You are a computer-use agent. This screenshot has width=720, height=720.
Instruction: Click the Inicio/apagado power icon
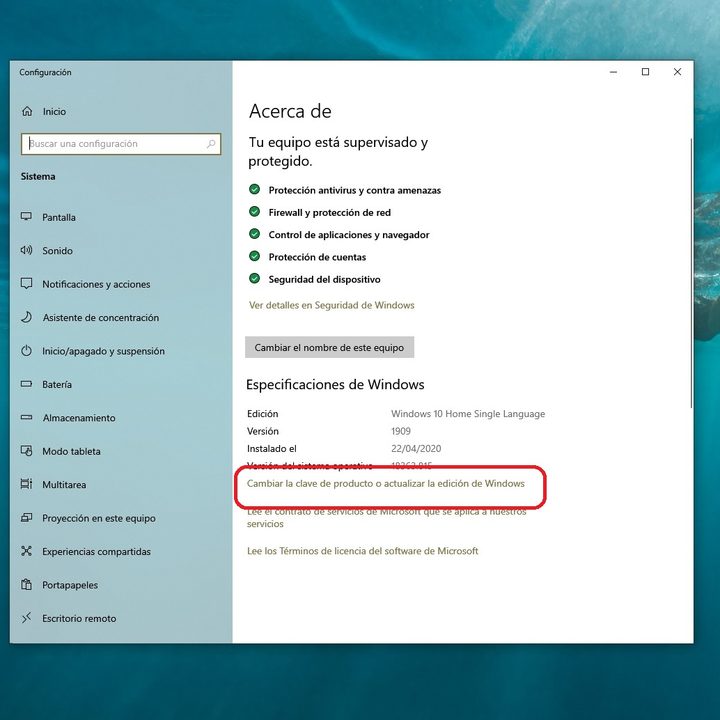pos(27,351)
